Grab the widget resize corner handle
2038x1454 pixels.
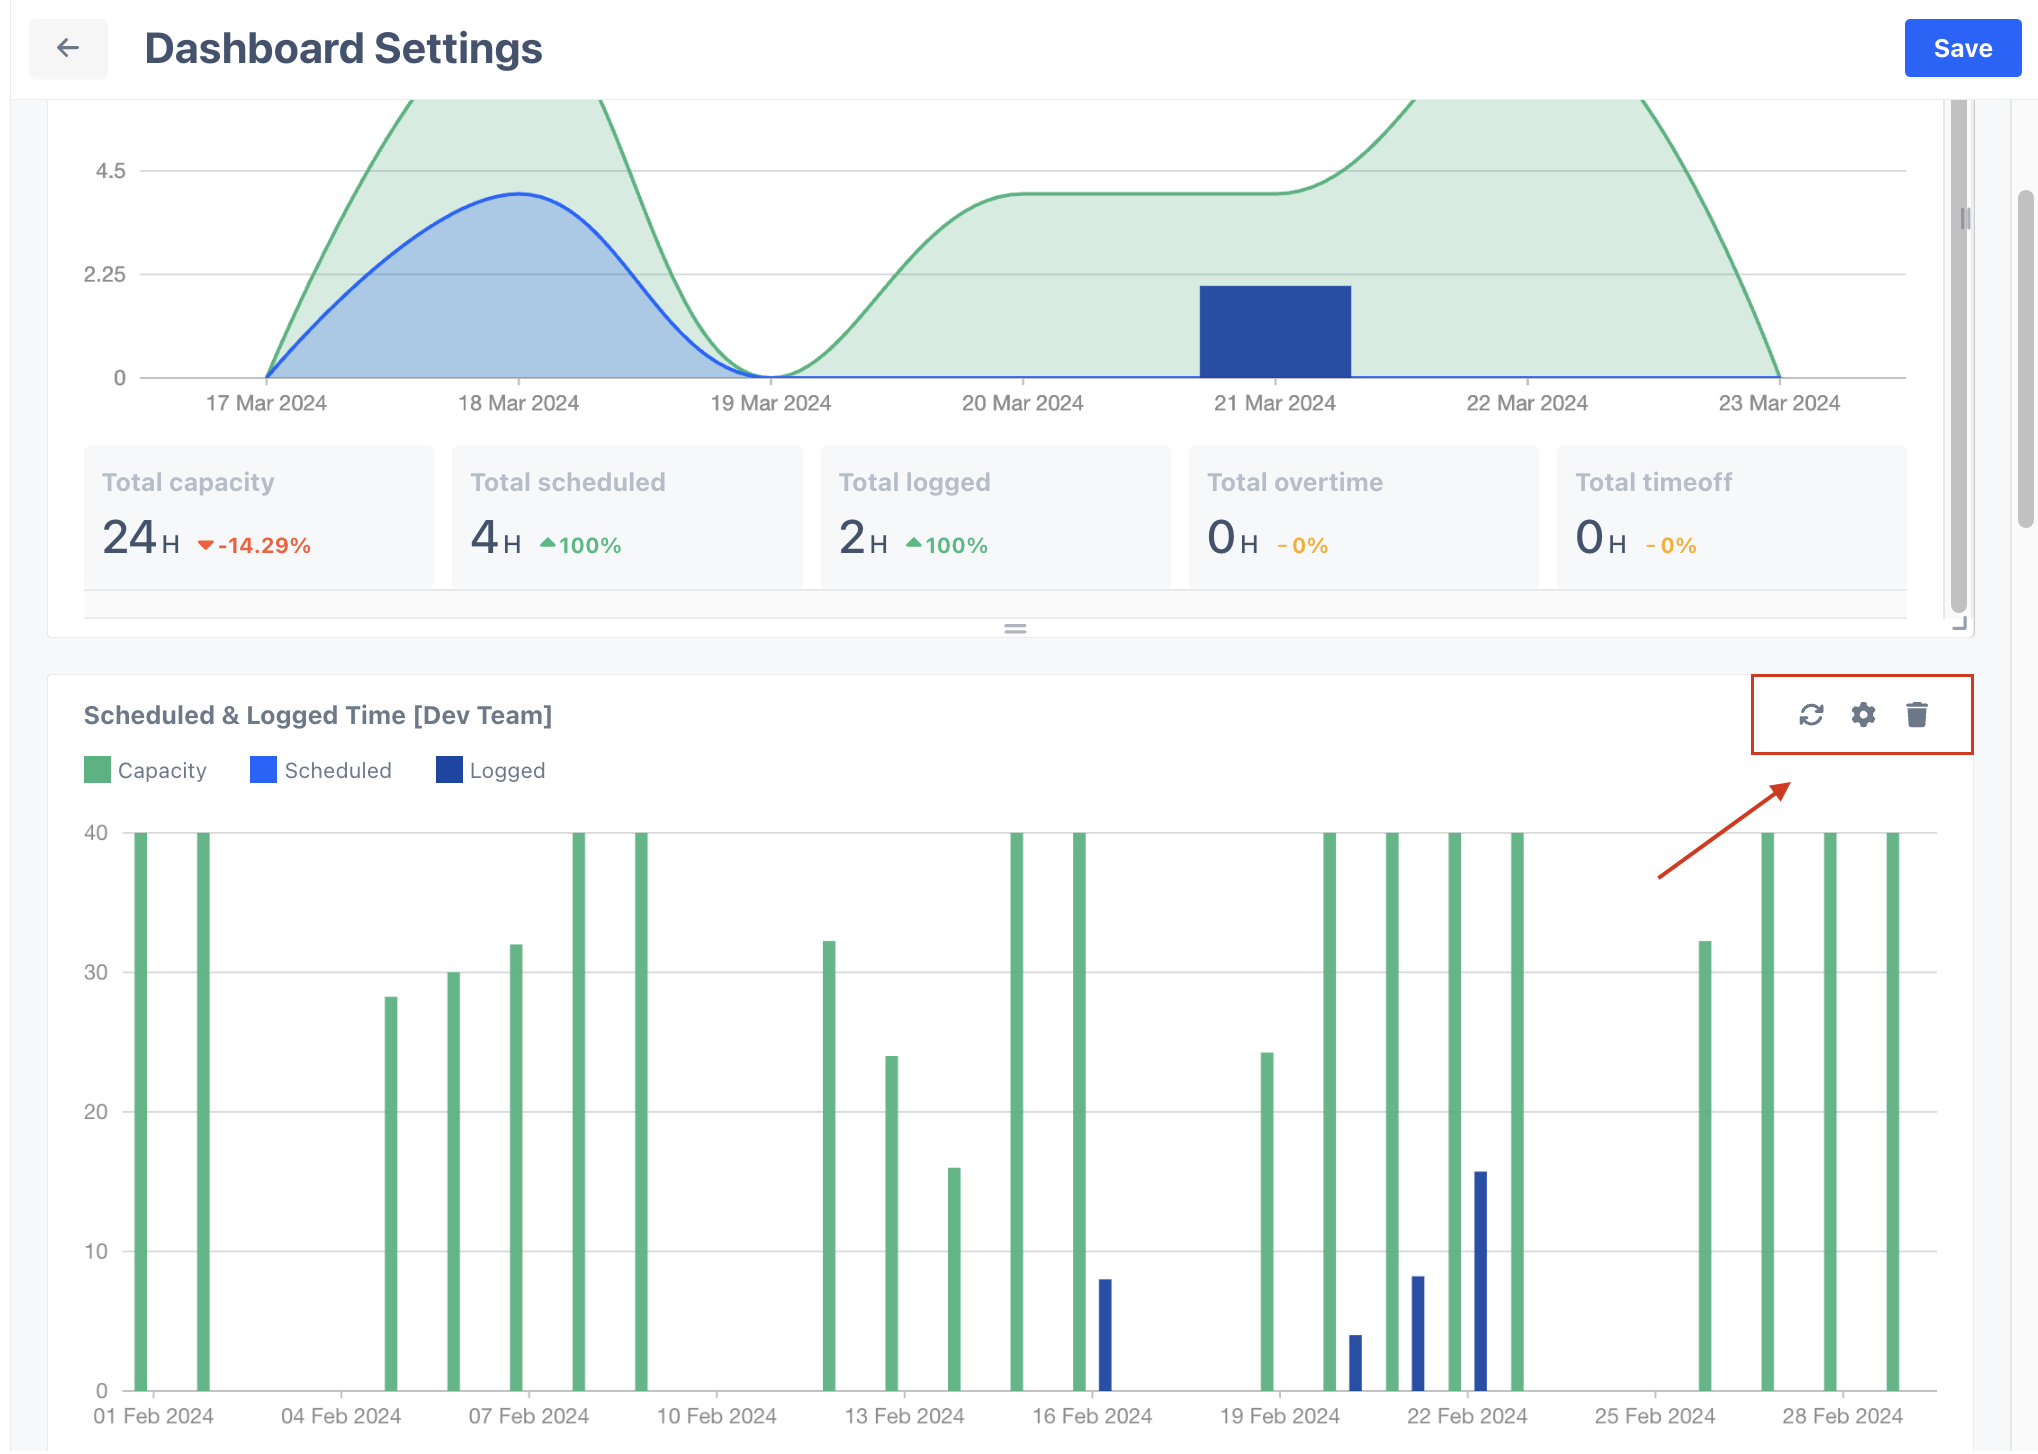1960,624
